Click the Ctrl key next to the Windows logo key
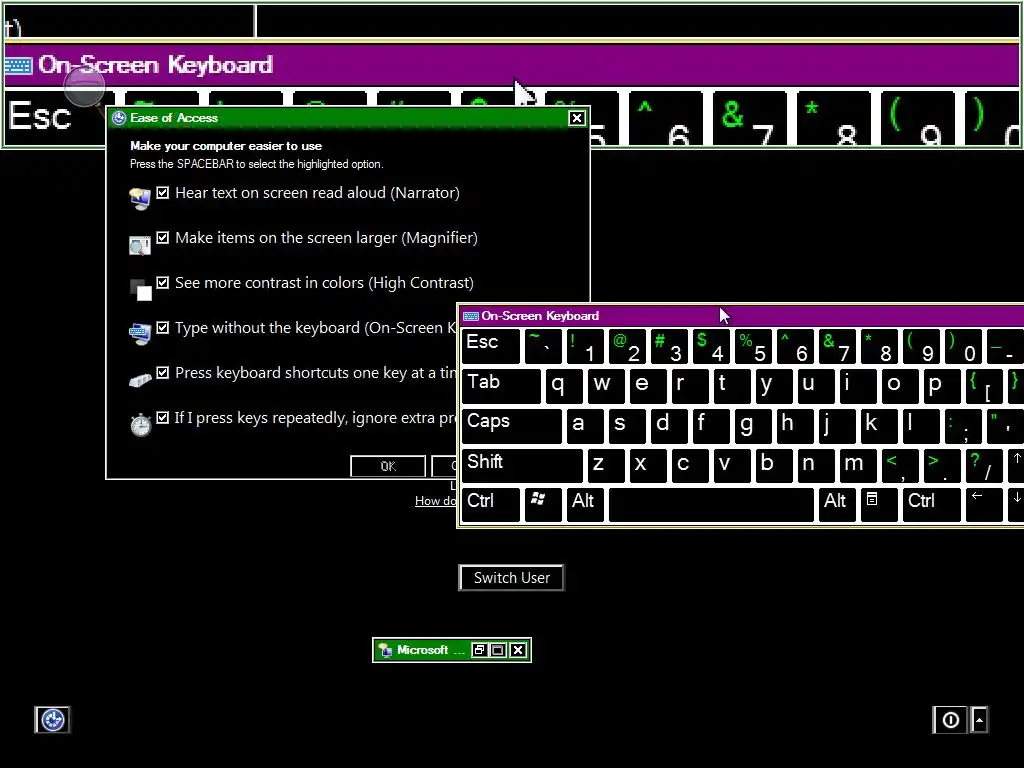This screenshot has width=1024, height=768. pos(490,505)
